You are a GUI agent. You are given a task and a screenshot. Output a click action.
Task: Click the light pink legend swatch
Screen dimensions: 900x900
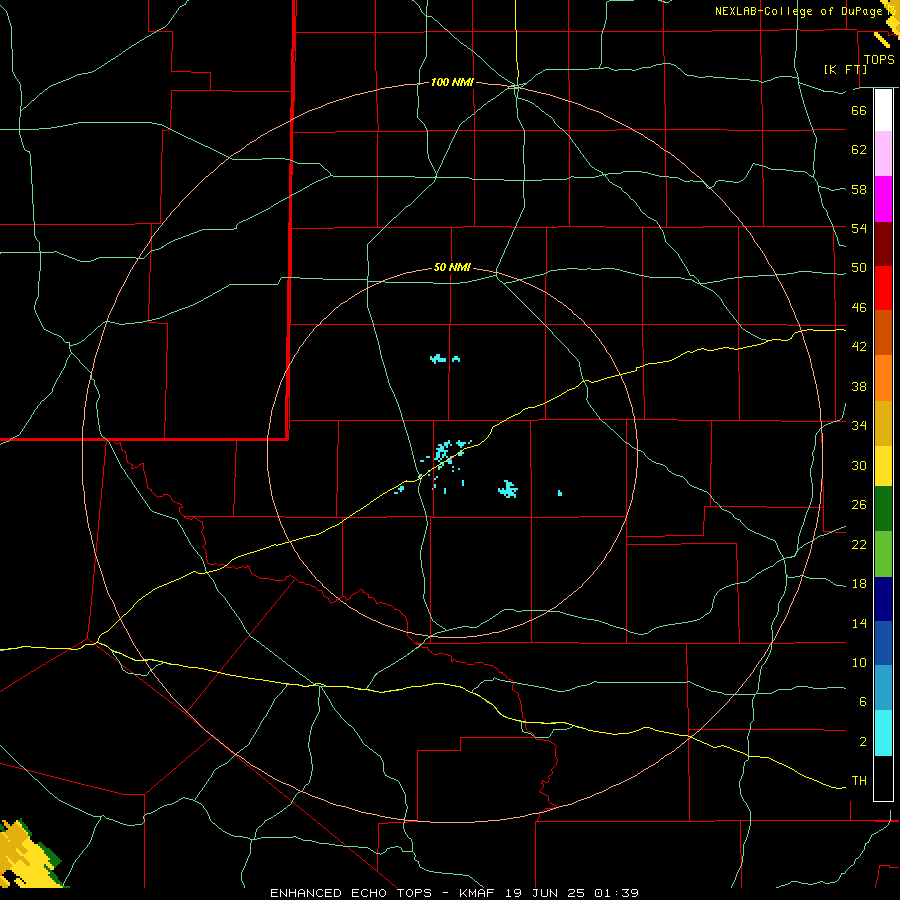pyautogui.click(x=883, y=153)
